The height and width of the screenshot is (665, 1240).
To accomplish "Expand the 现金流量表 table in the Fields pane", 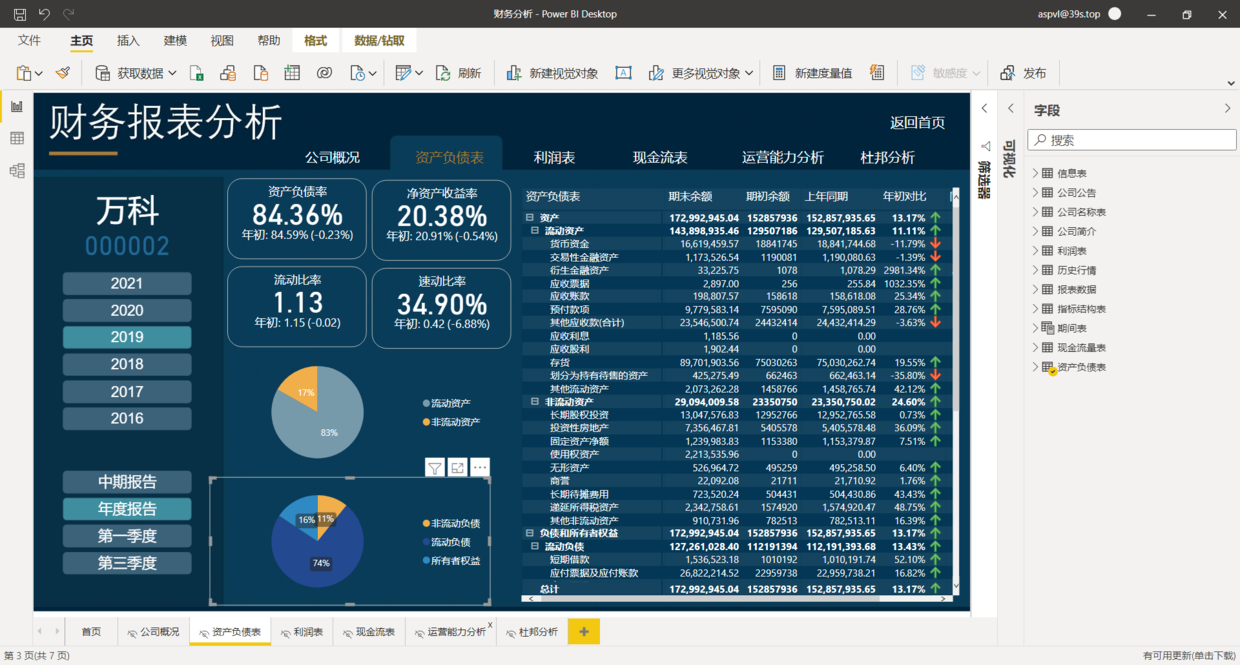I will 1036,348.
